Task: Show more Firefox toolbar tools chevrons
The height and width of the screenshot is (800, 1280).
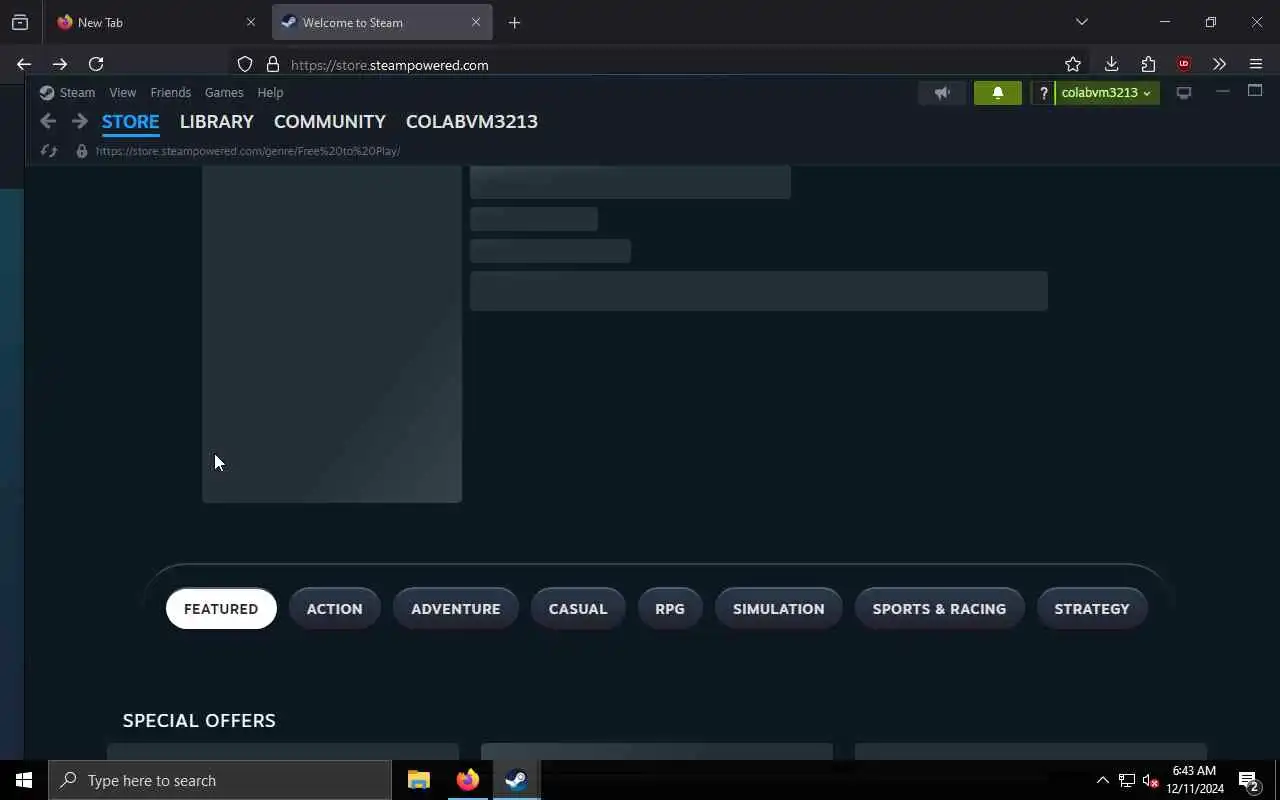Action: point(1219,64)
